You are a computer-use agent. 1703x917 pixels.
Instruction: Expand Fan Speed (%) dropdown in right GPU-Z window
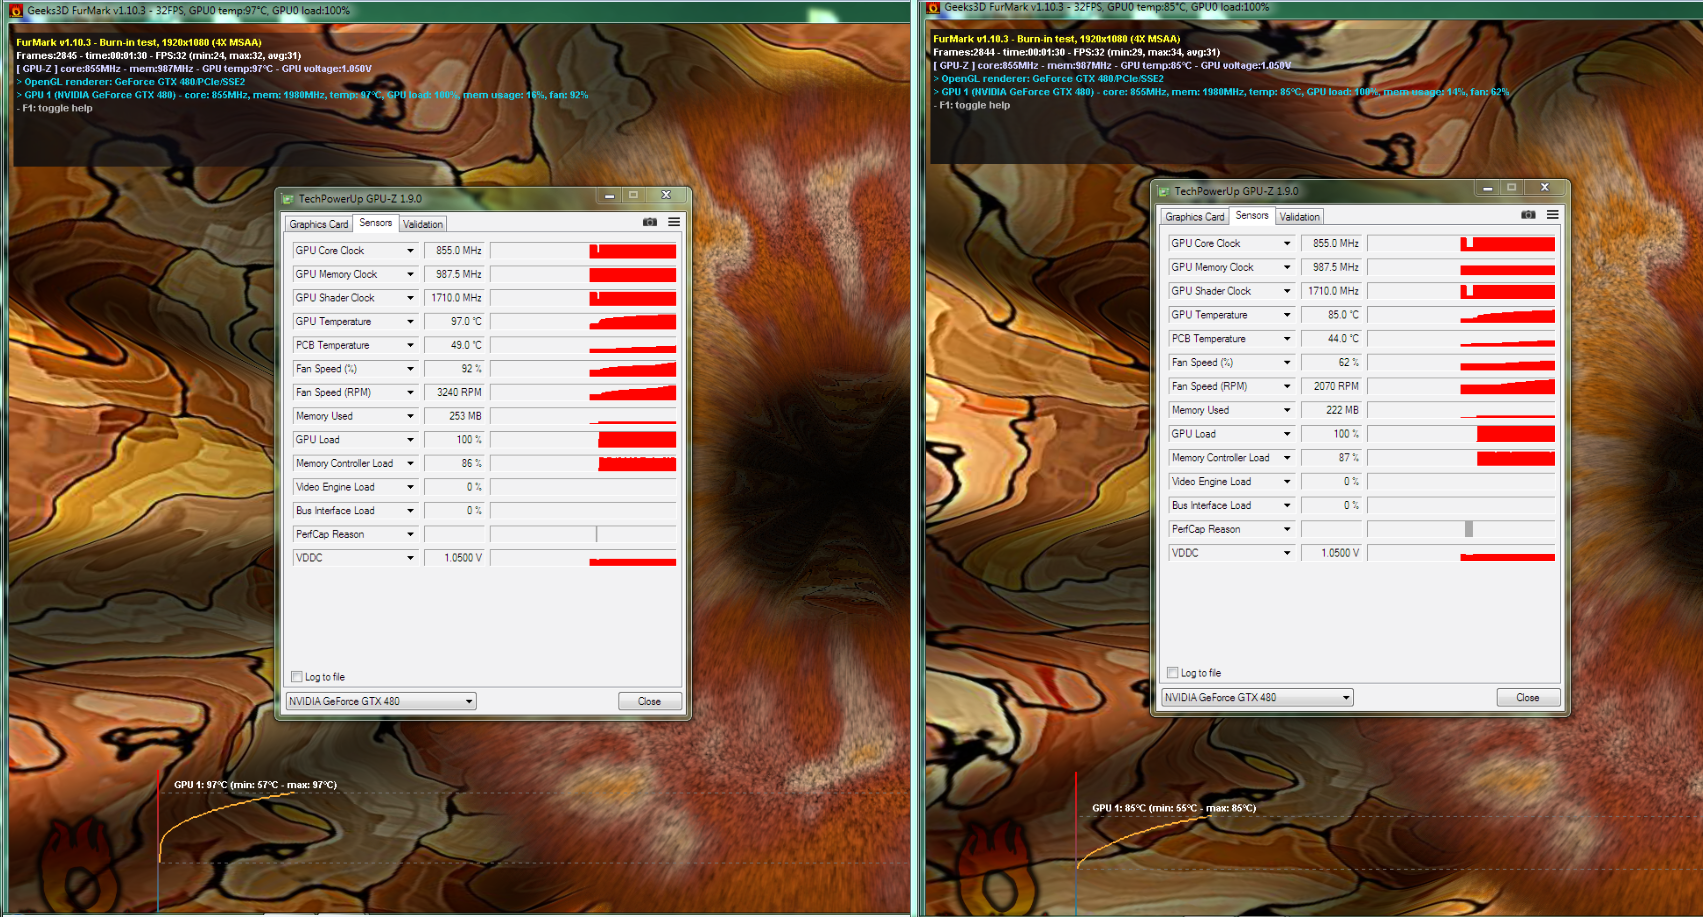tap(1287, 362)
